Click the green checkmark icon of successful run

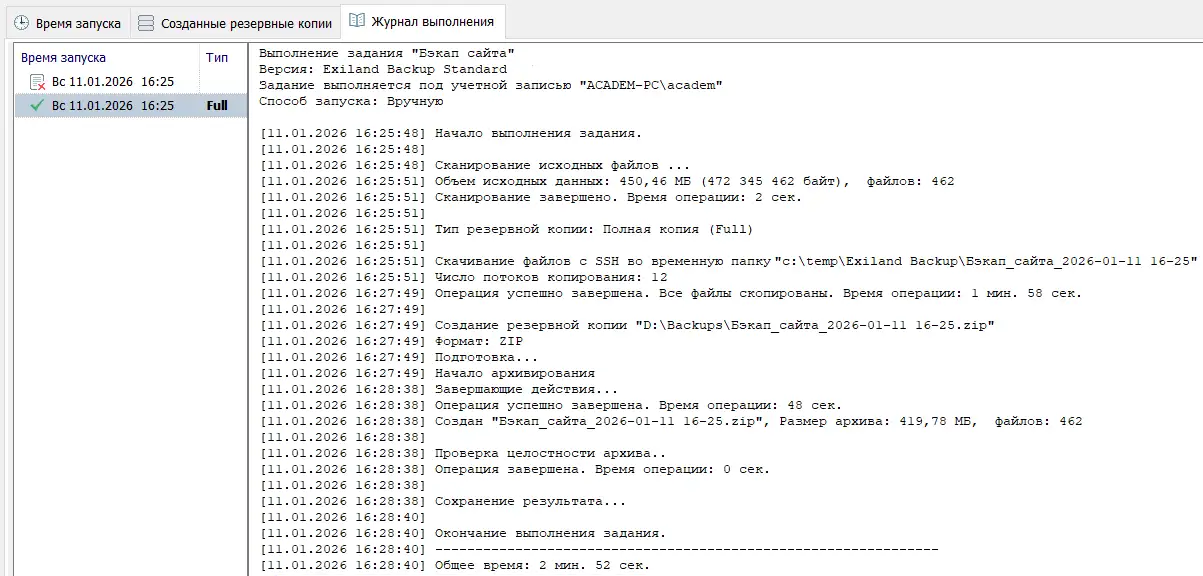coord(38,105)
